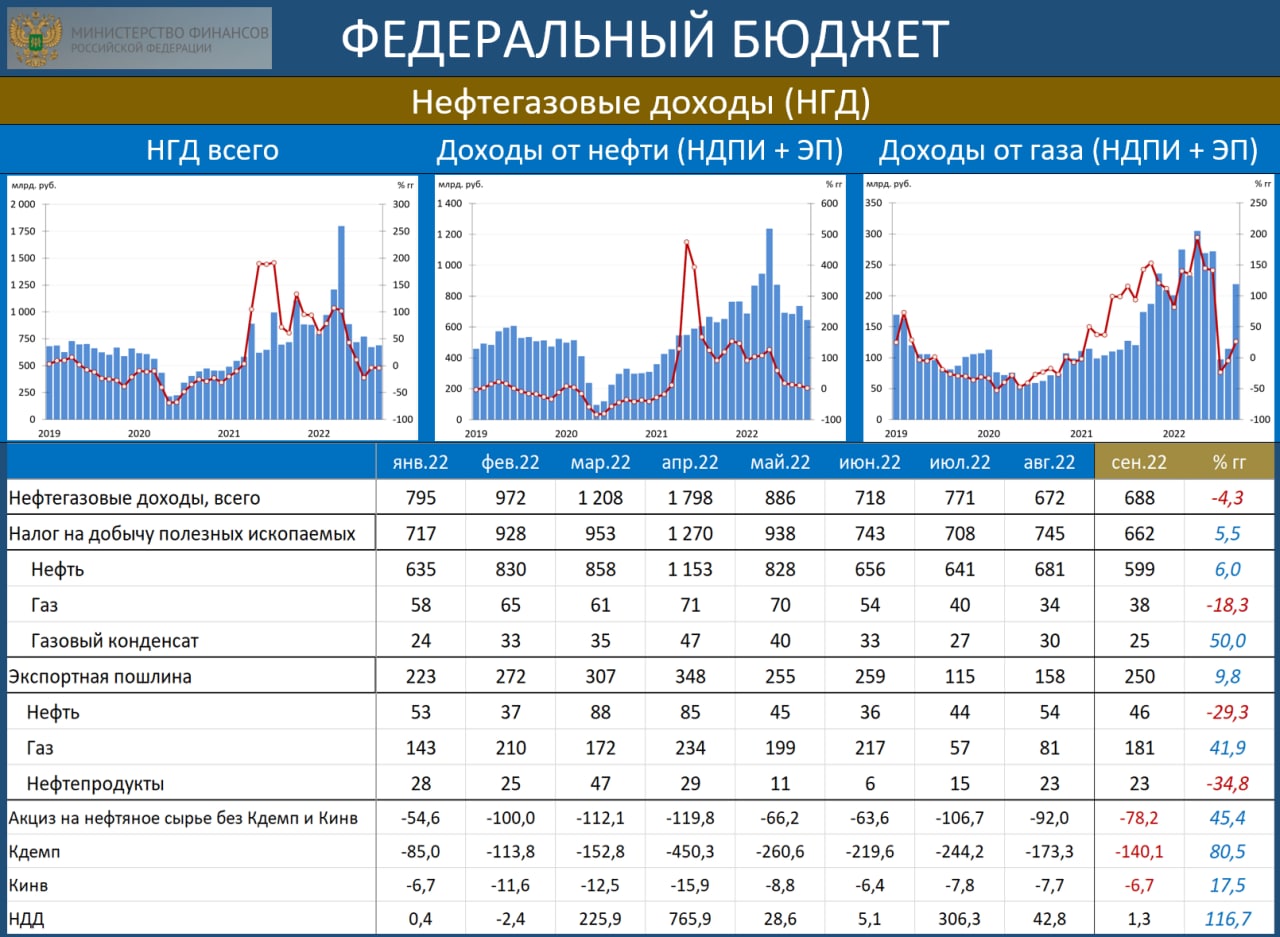Click the июн.22 column header
Screen dimensions: 1280x937
[870, 462]
